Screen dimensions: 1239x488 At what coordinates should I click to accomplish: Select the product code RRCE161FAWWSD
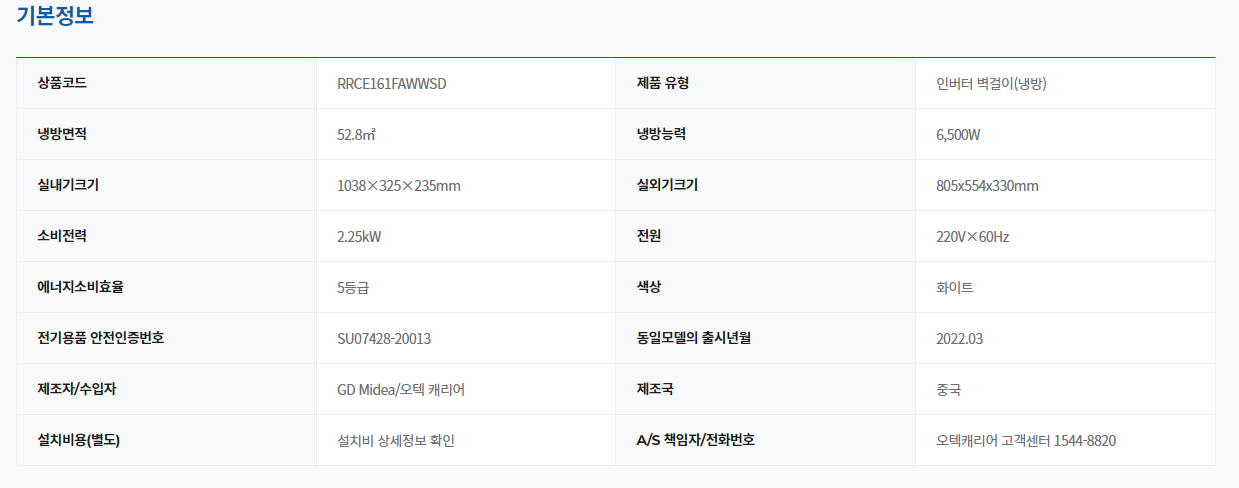(392, 84)
